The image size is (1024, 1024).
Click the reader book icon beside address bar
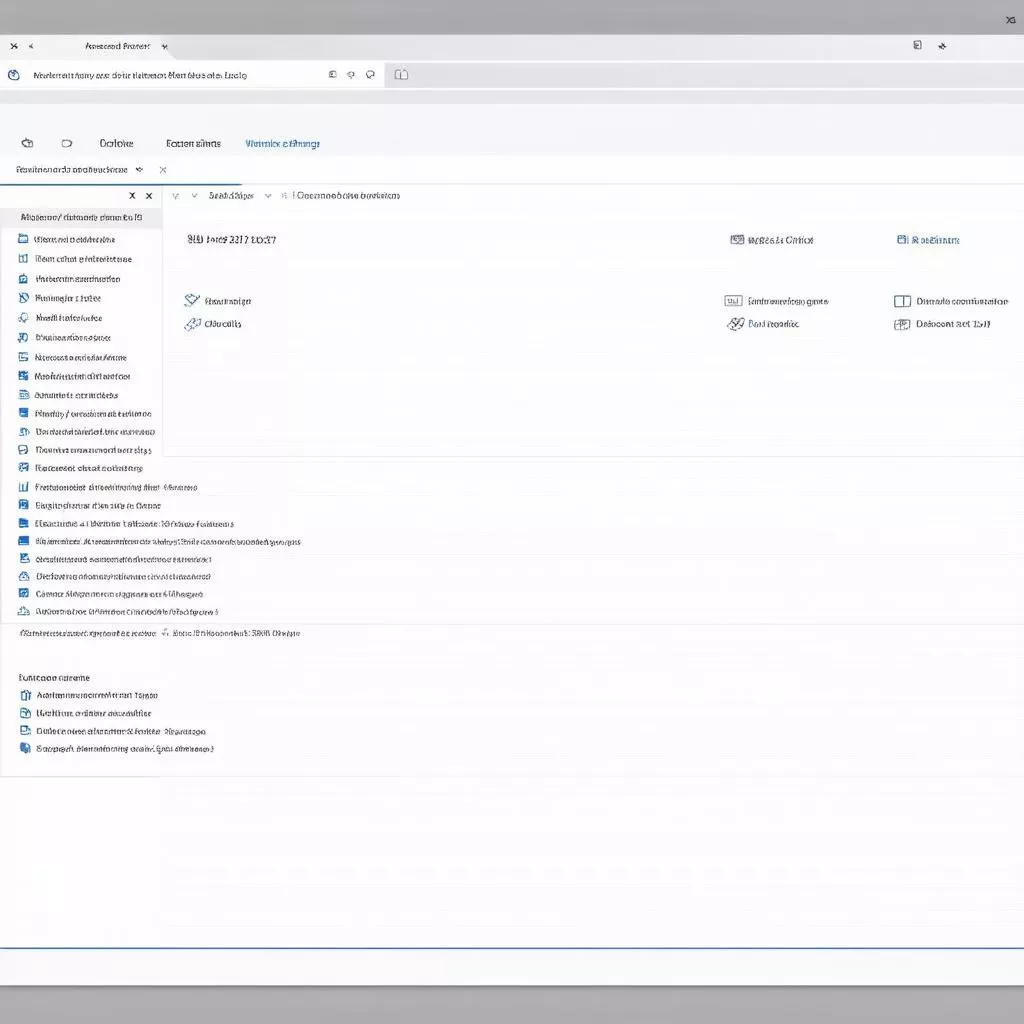[401, 75]
